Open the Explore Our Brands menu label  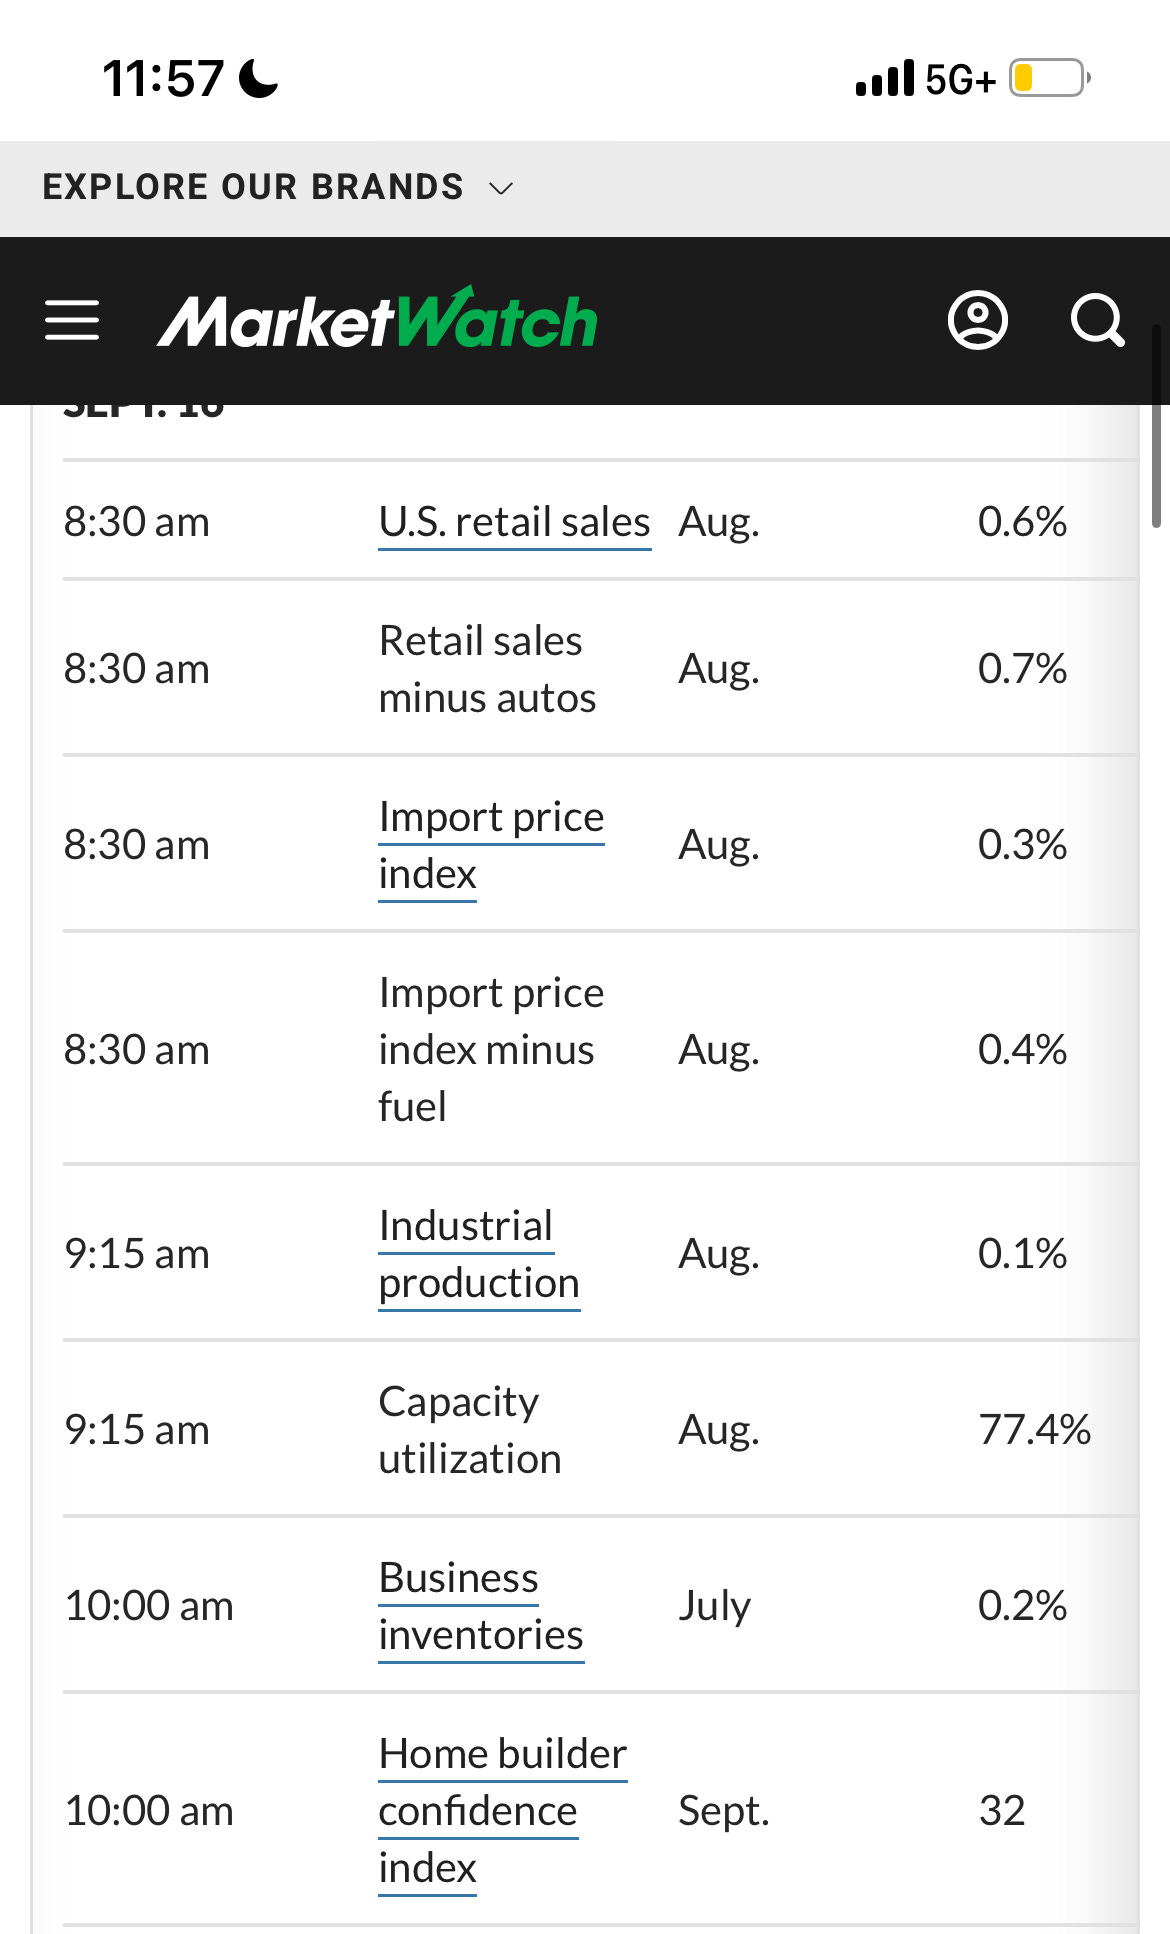pos(253,188)
